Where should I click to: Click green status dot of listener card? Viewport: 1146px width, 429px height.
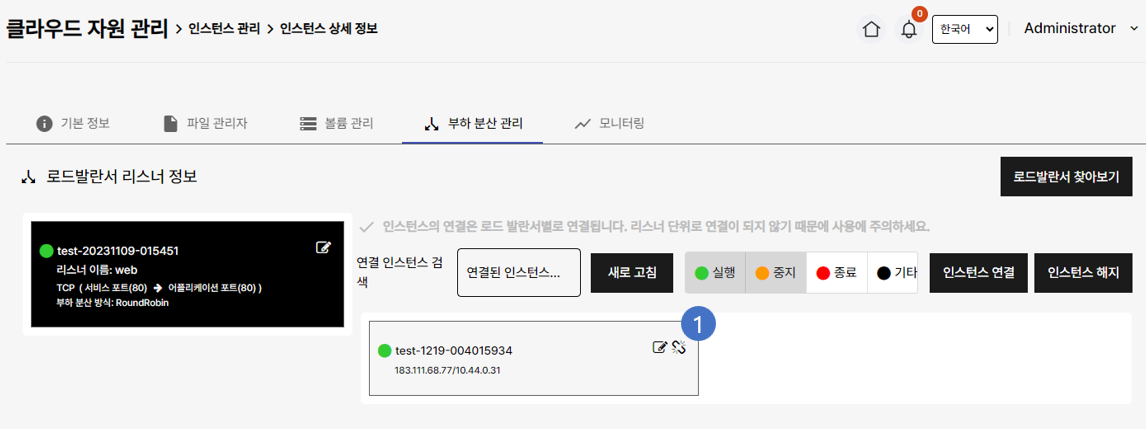pos(46,250)
